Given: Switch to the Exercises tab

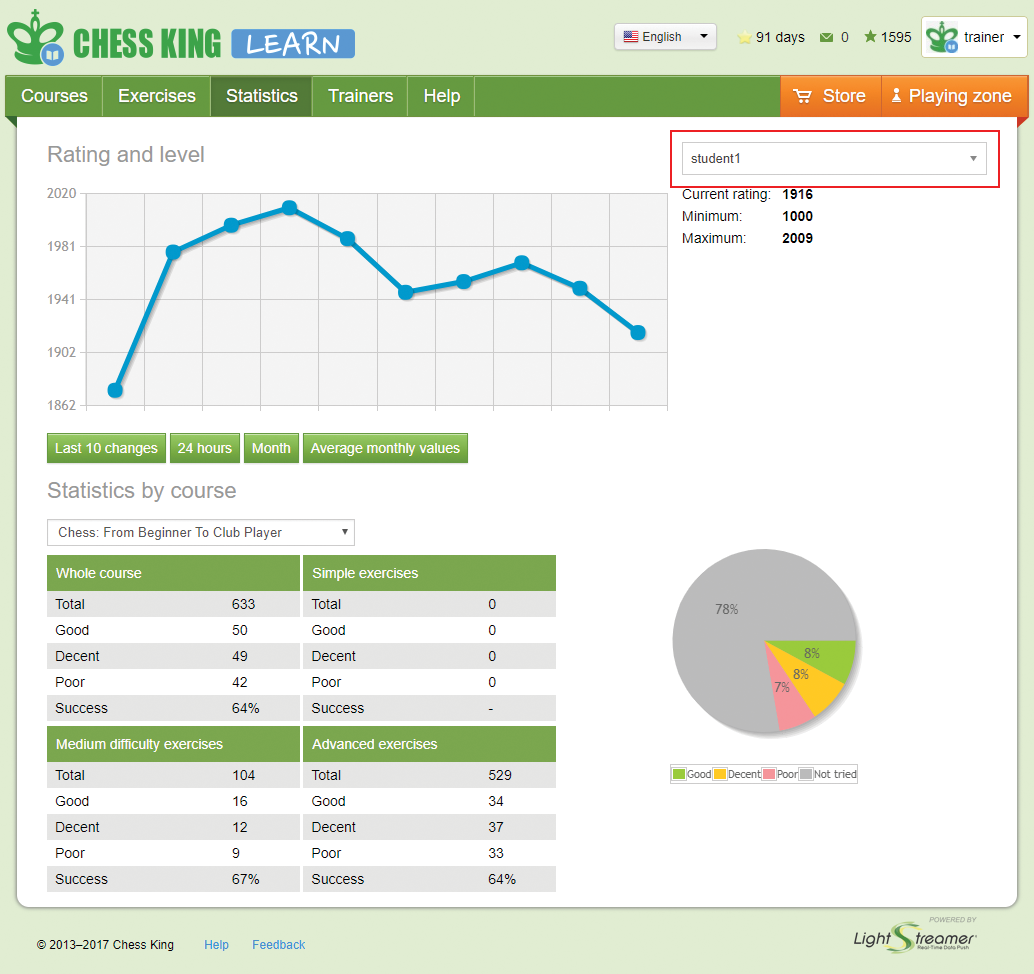Looking at the screenshot, I should 157,96.
